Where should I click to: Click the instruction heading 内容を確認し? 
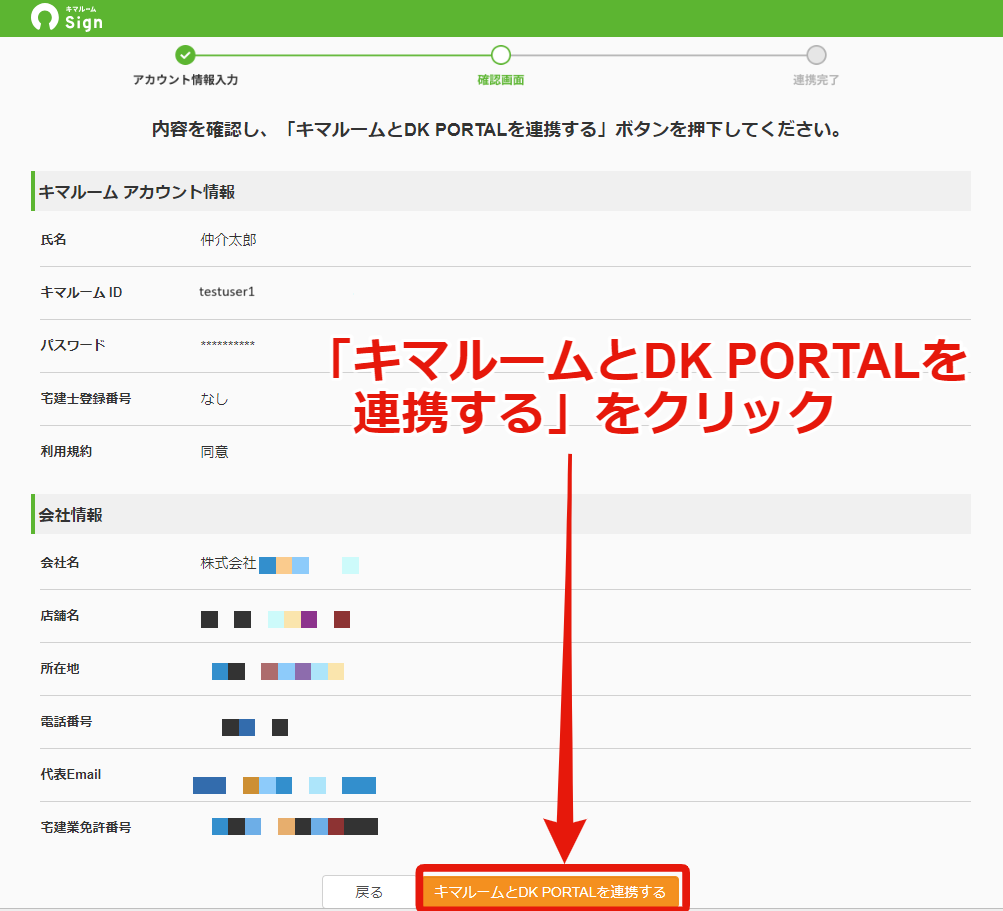[x=496, y=129]
